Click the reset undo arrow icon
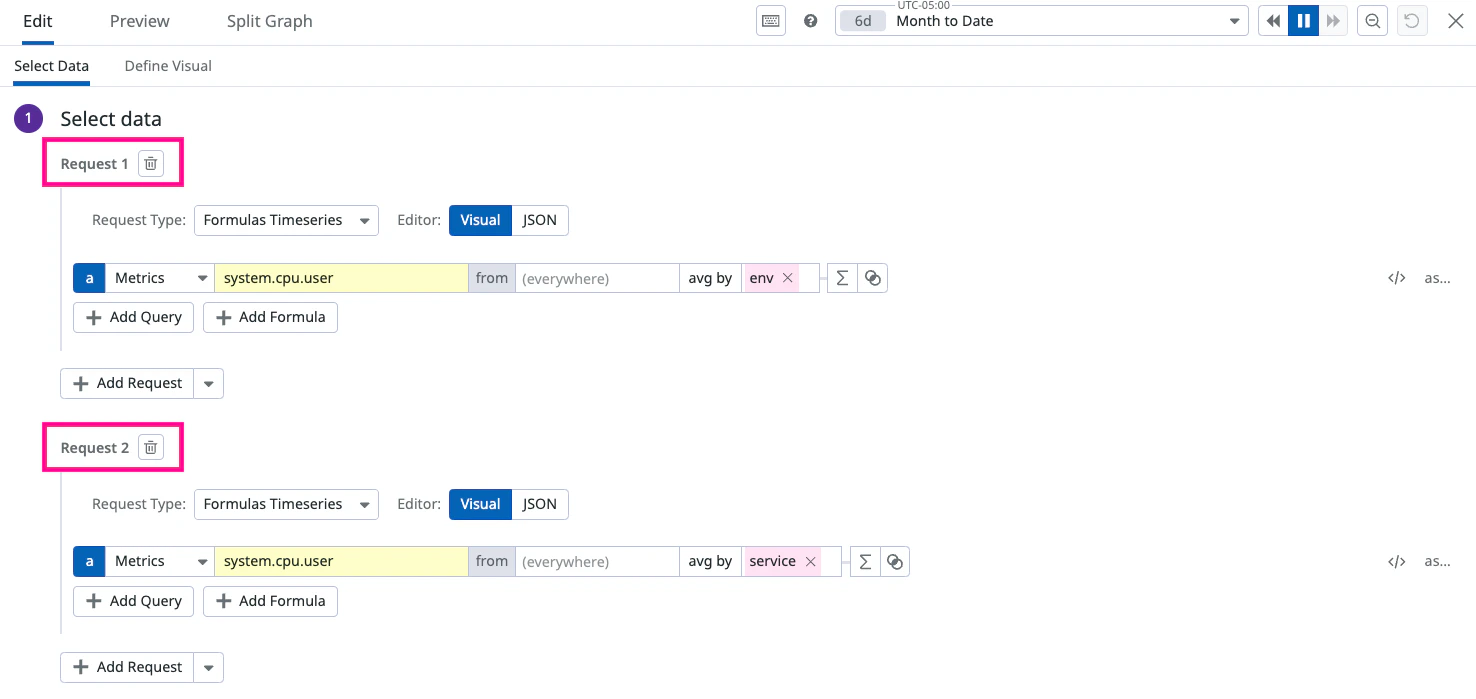This screenshot has height=699, width=1476. 1412,21
